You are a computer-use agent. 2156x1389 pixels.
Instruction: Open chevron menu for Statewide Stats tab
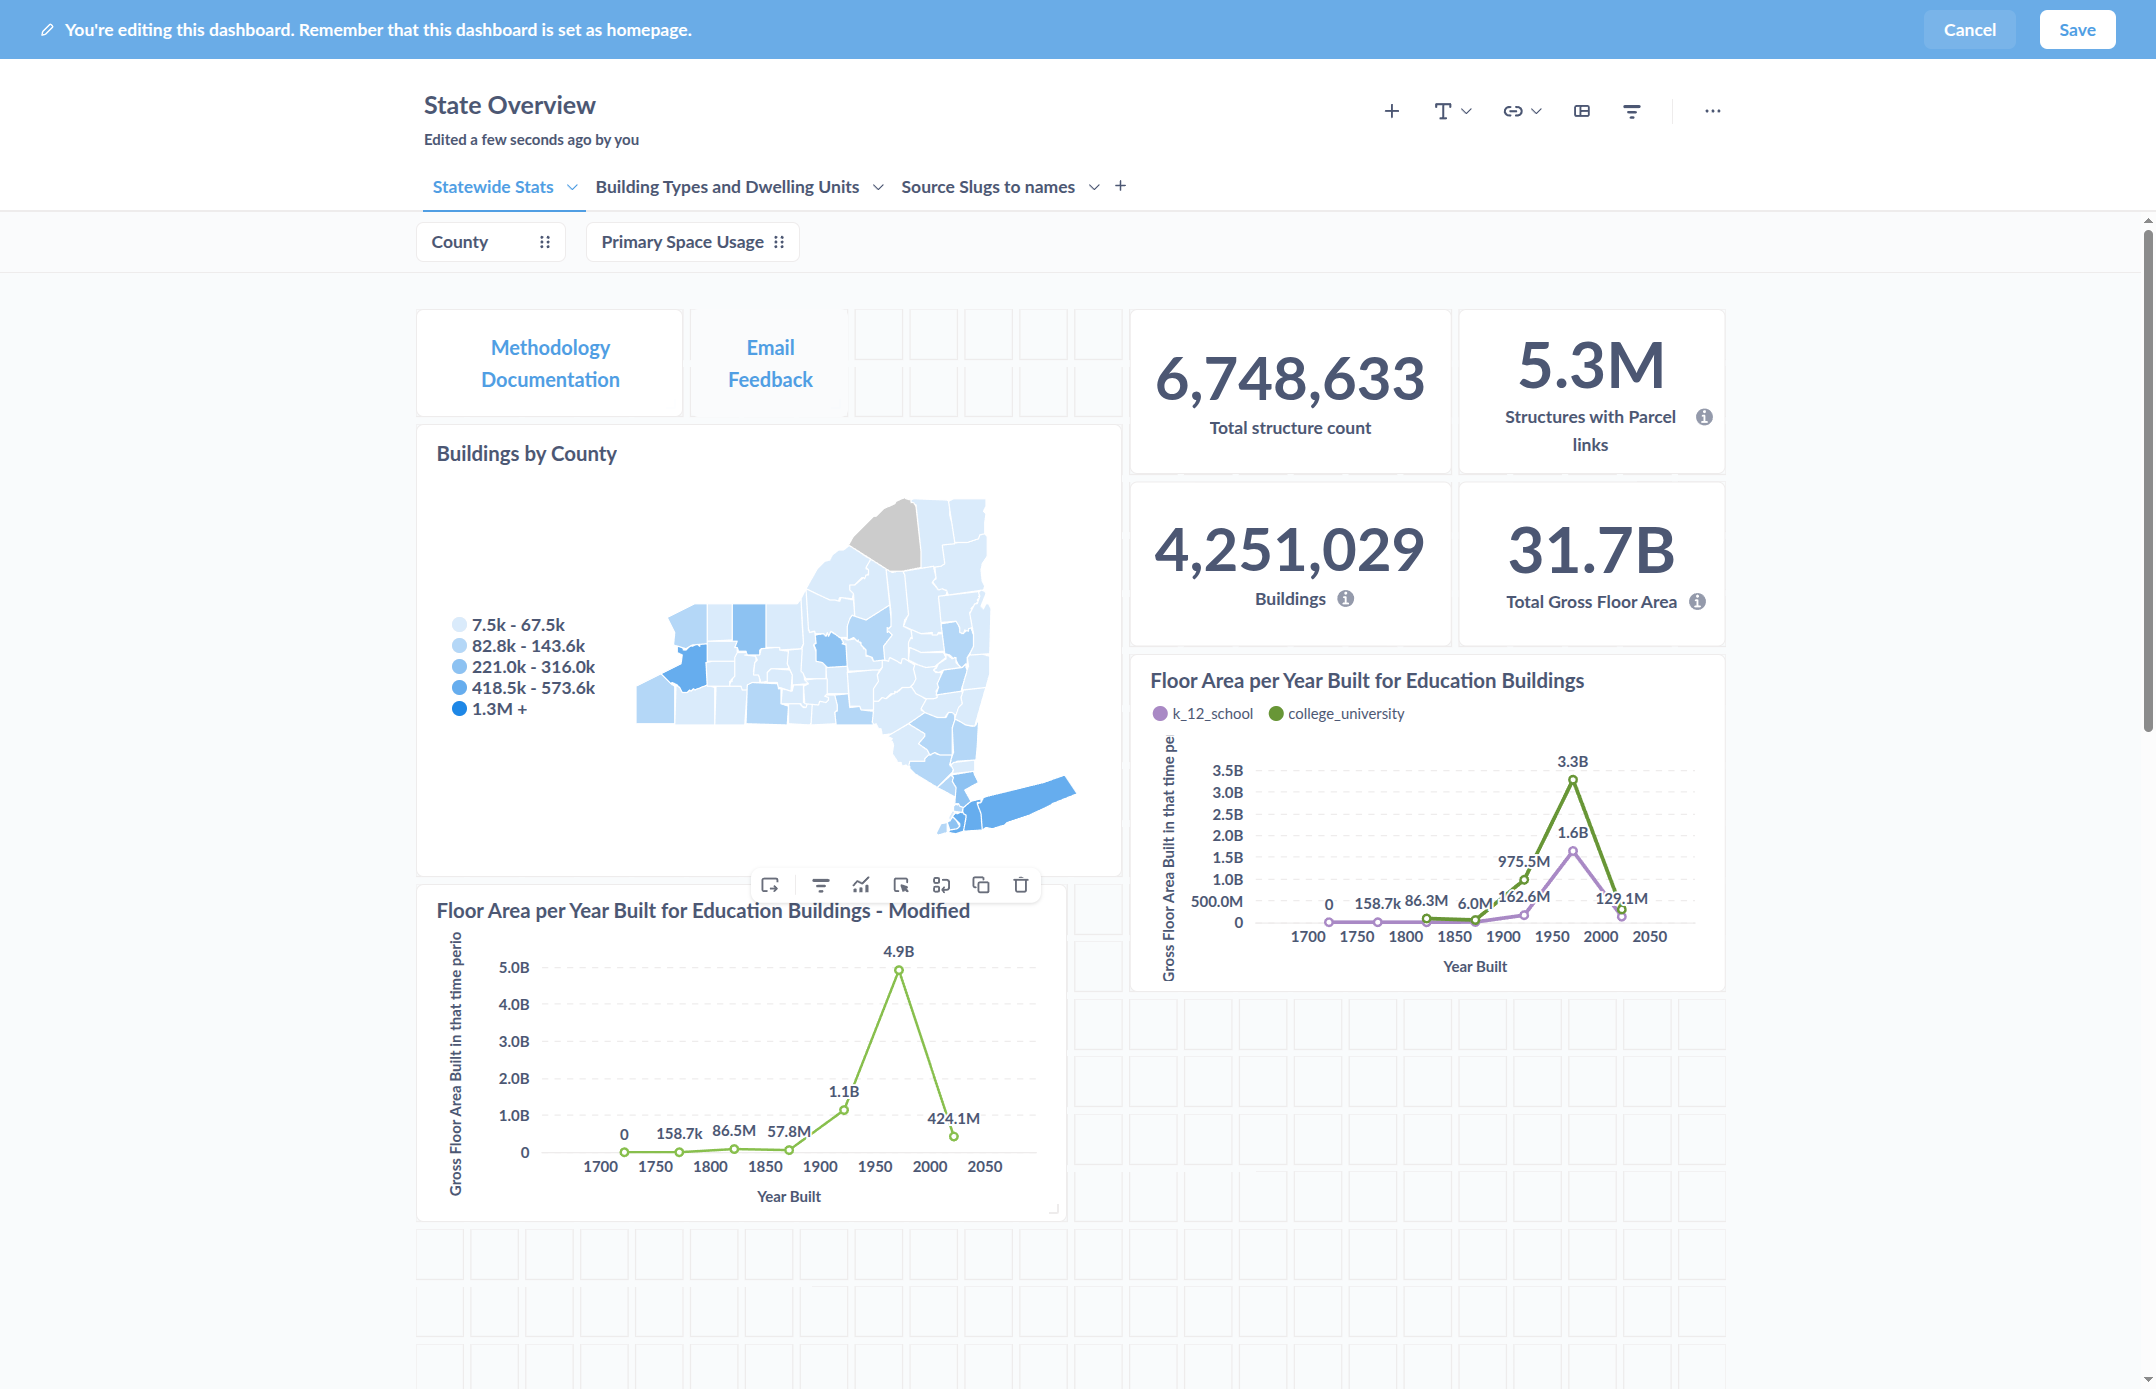[x=573, y=187]
